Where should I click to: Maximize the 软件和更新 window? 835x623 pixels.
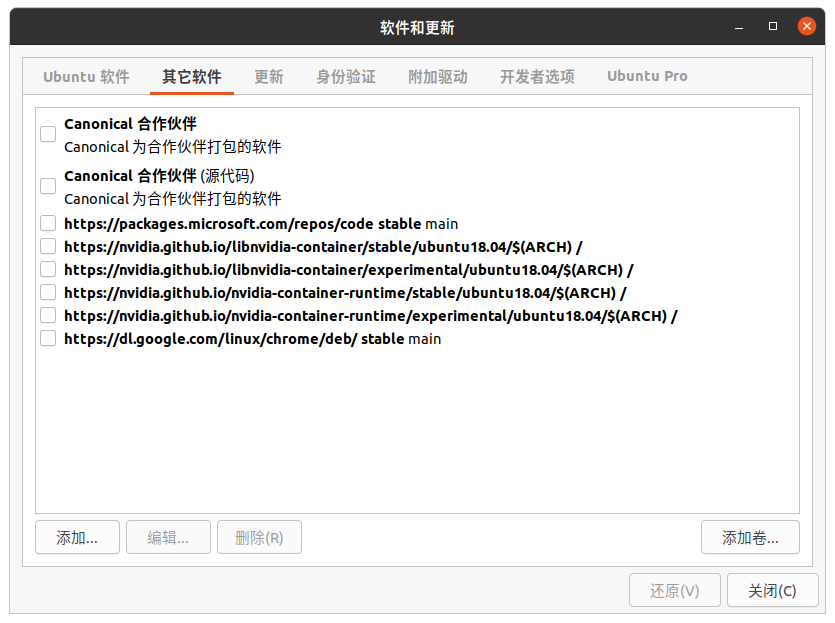point(772,27)
